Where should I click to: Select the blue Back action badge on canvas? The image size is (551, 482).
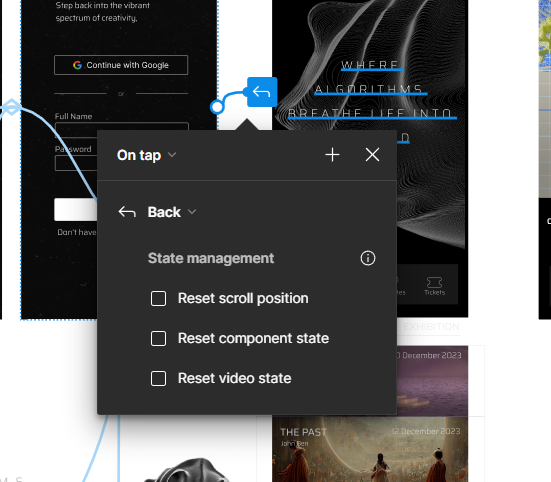coord(262,92)
